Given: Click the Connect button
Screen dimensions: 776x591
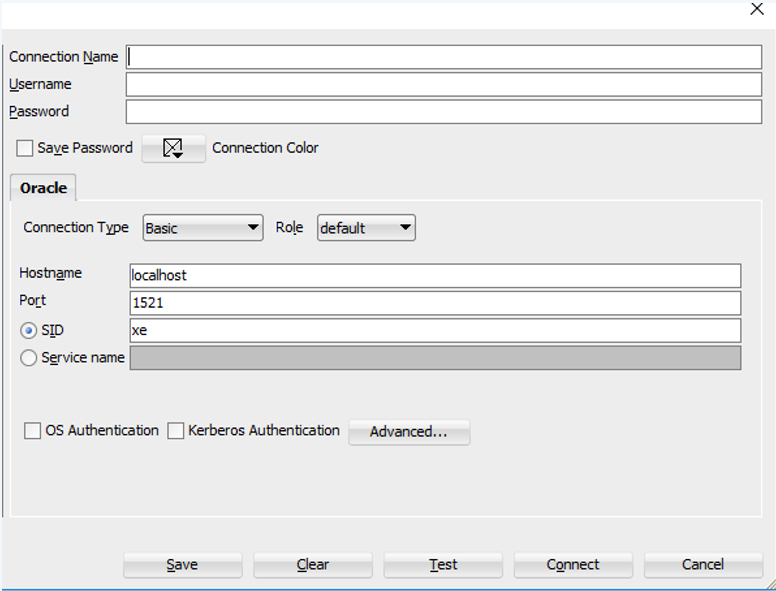Looking at the screenshot, I should pyautogui.click(x=573, y=565).
